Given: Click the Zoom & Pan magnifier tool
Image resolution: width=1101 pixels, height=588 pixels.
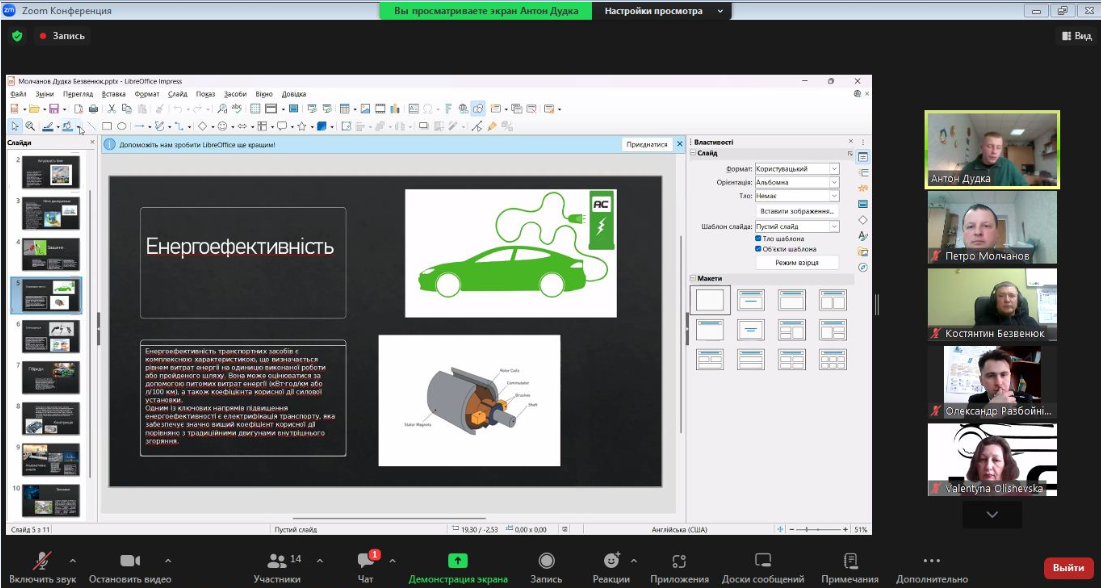Looking at the screenshot, I should (x=30, y=127).
